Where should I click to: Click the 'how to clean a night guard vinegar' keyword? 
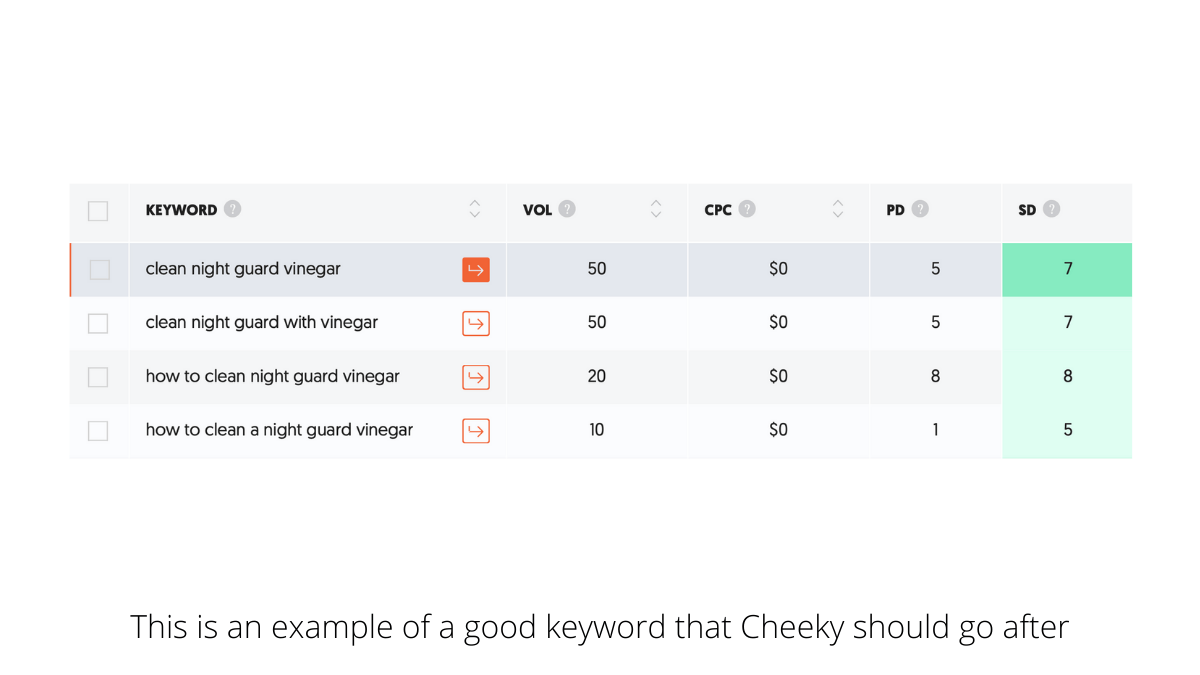click(x=279, y=430)
